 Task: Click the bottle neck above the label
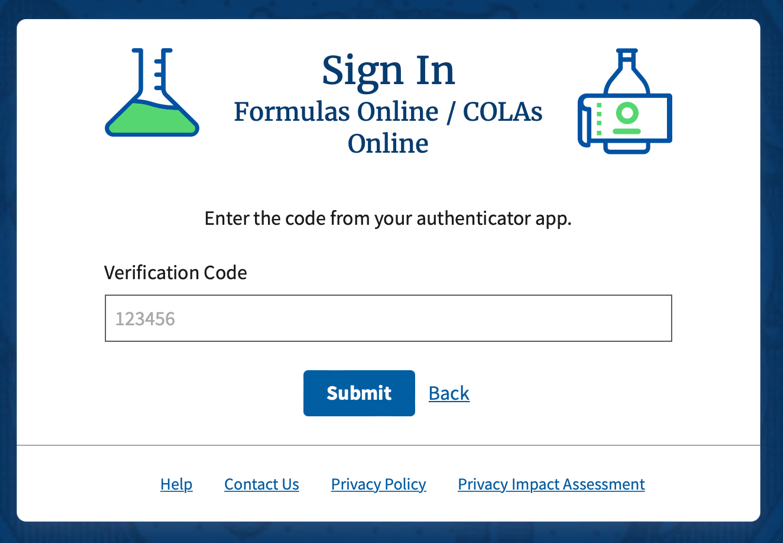(x=627, y=68)
